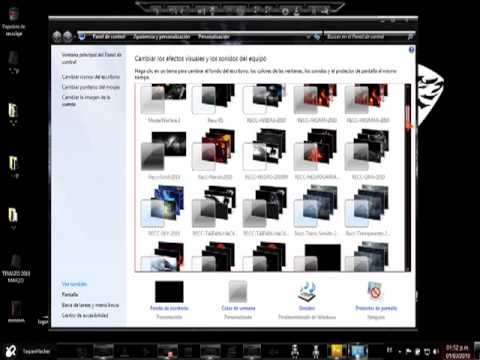This screenshot has width=480, height=360.
Task: Select the first theme in the top row
Action: click(x=163, y=103)
